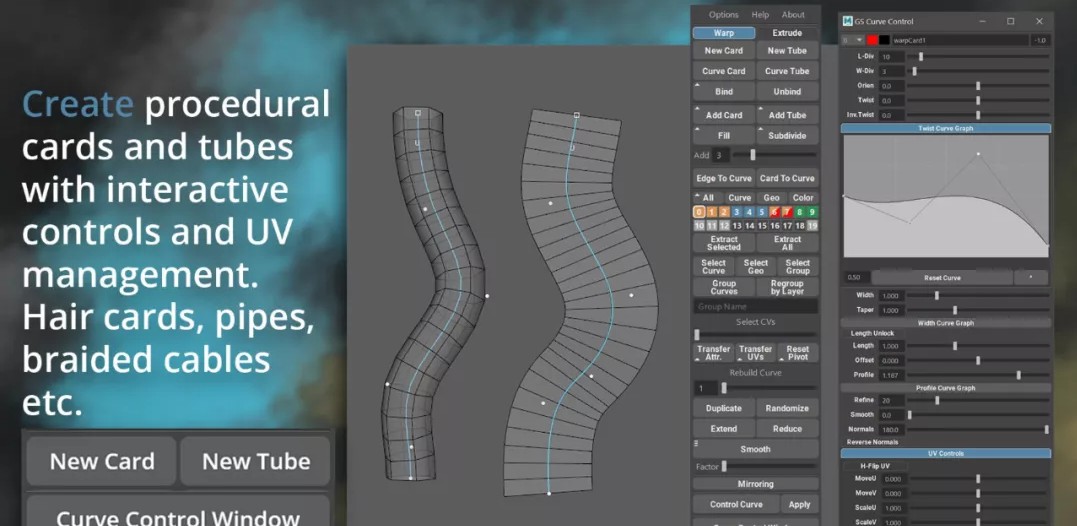Choose green layer 9

point(812,212)
